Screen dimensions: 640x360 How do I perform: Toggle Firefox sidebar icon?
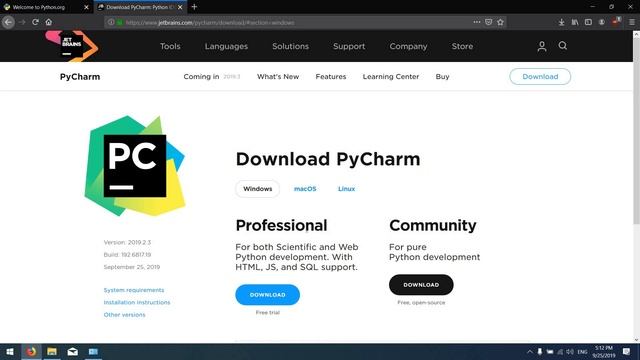588,22
